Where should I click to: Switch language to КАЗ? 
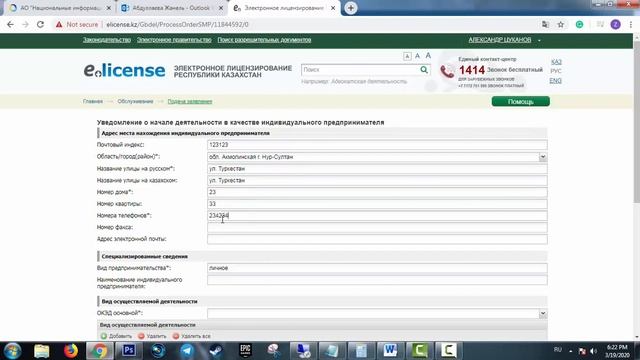[556, 62]
